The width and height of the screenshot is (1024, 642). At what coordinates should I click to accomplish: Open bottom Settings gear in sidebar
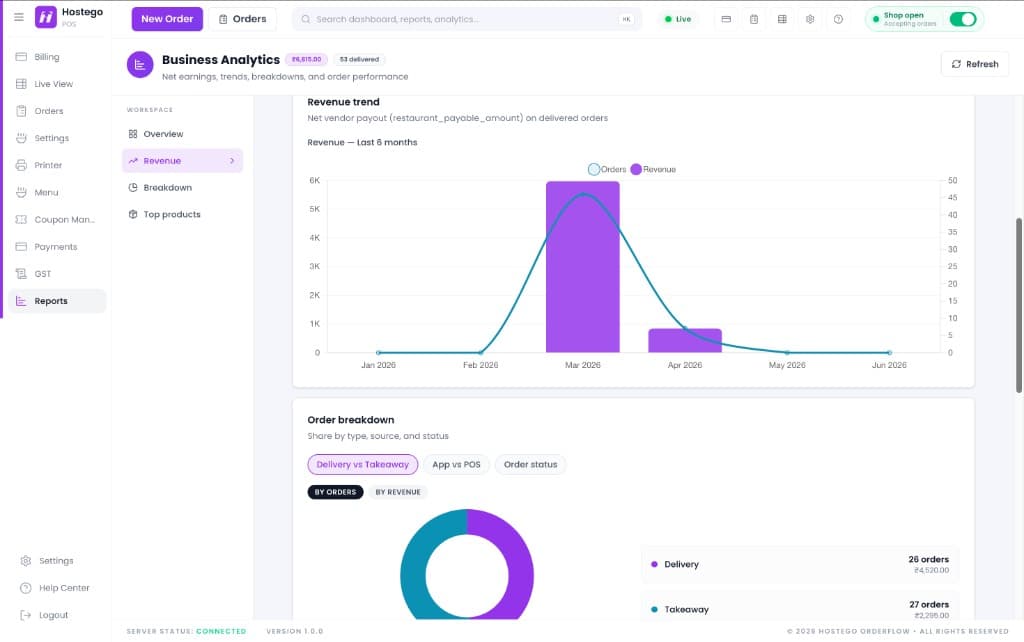click(47, 560)
